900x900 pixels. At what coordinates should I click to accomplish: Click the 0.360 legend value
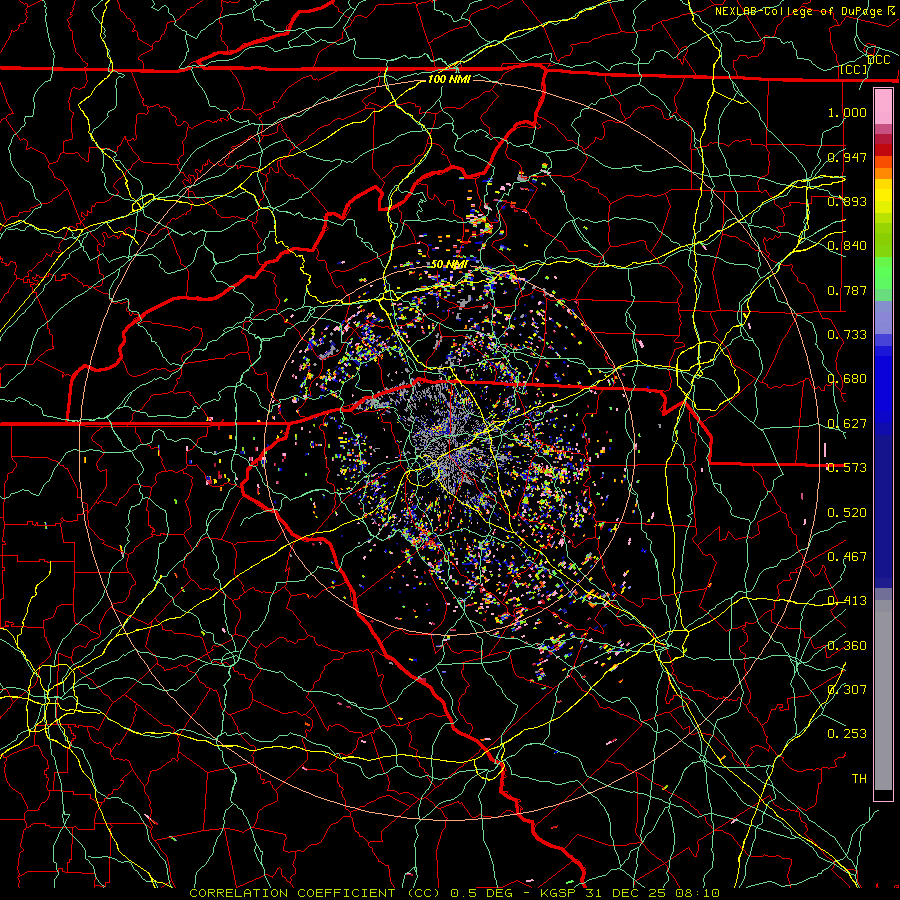tap(847, 646)
